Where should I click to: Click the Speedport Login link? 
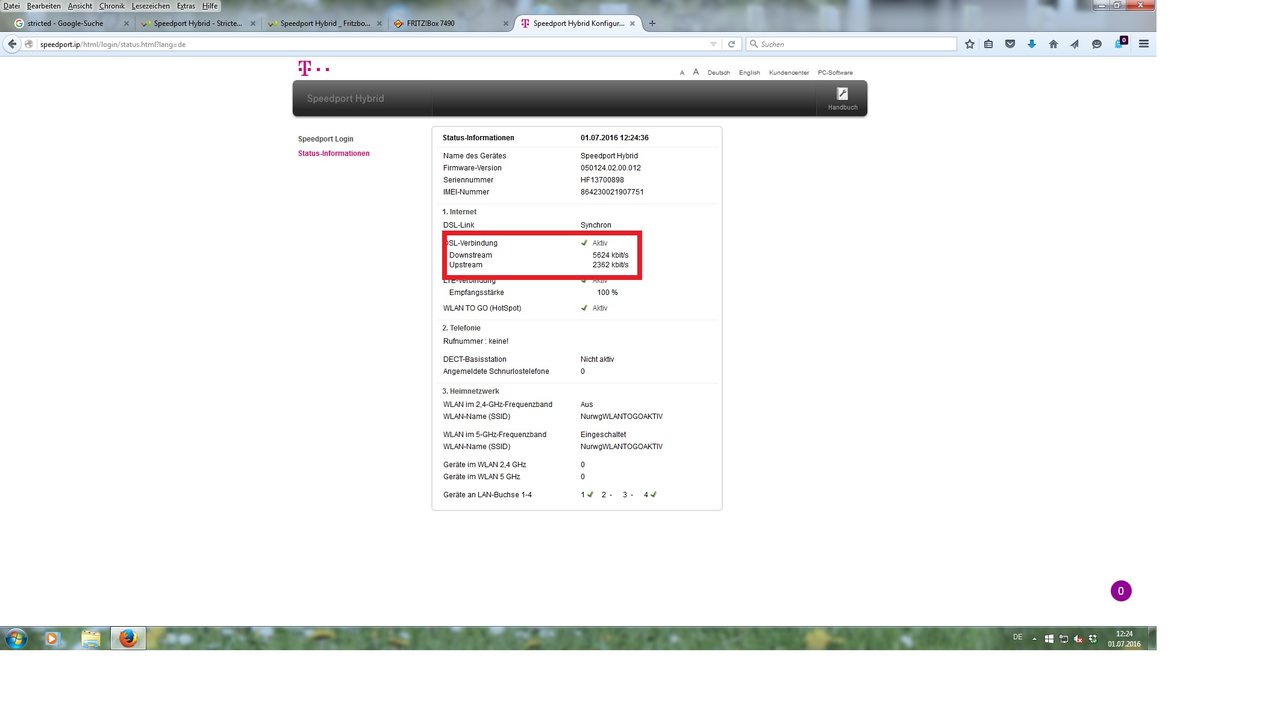(326, 139)
